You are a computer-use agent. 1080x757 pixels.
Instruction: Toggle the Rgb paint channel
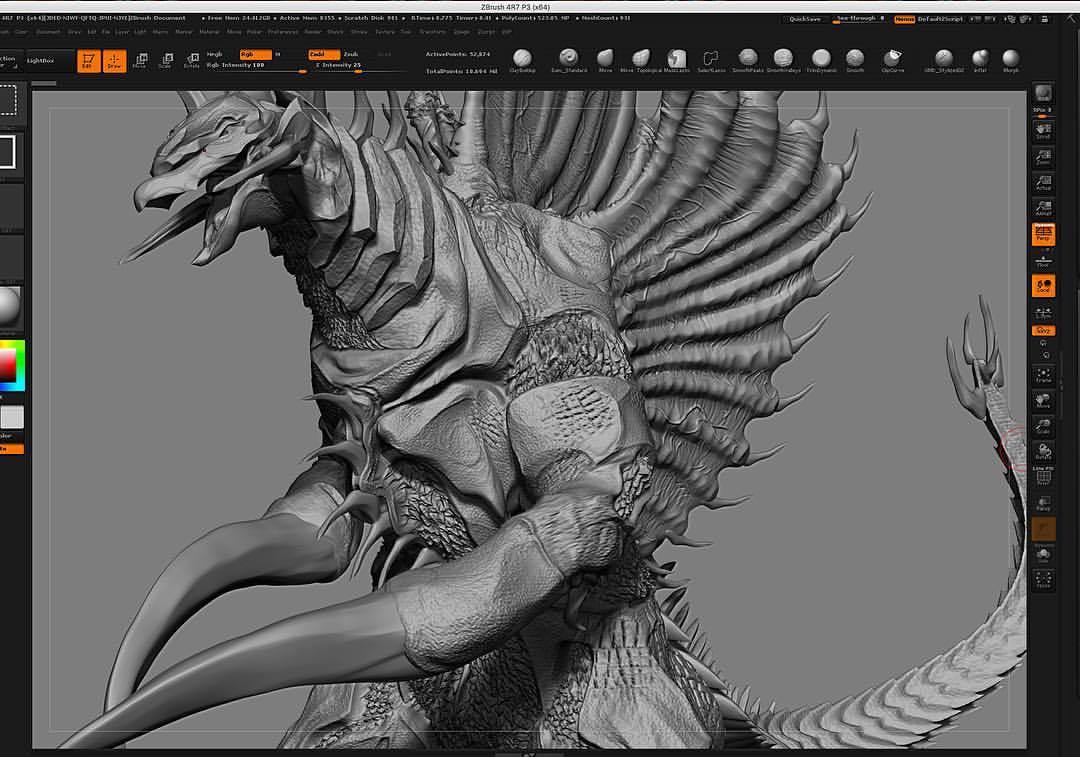(255, 54)
